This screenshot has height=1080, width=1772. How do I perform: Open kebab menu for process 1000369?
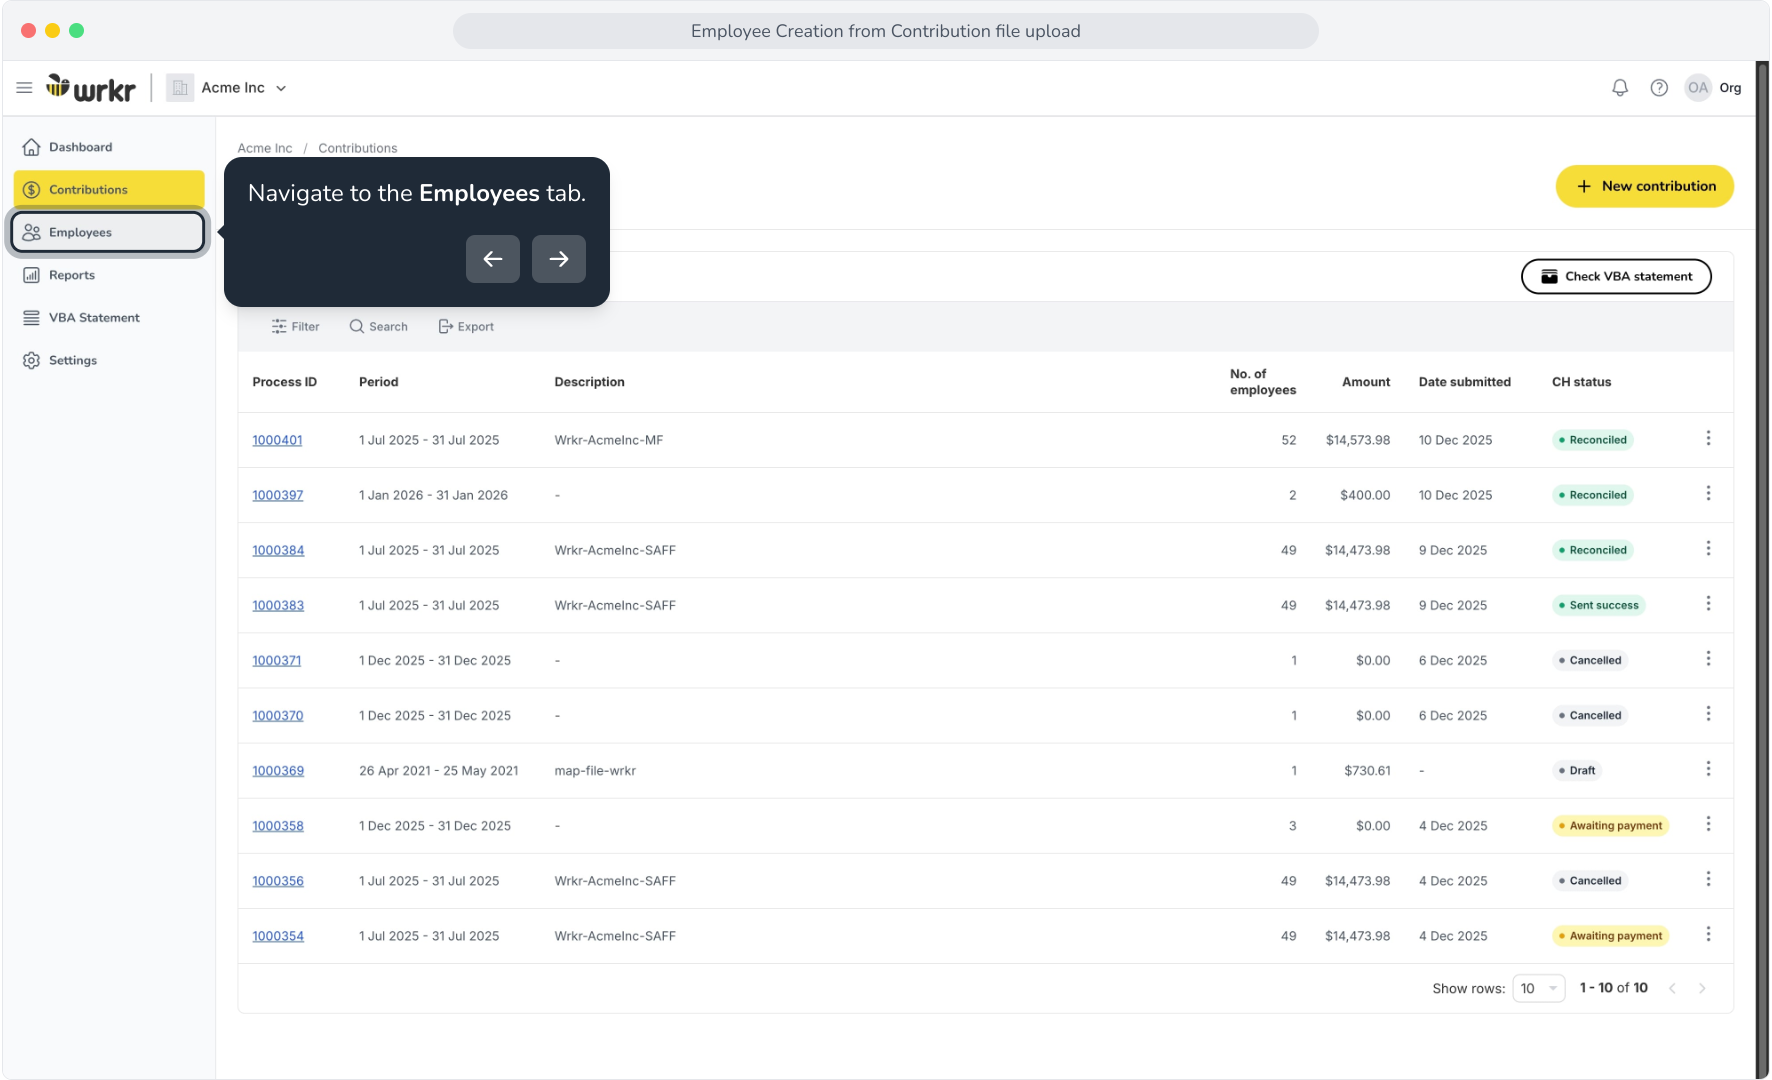[x=1708, y=769]
